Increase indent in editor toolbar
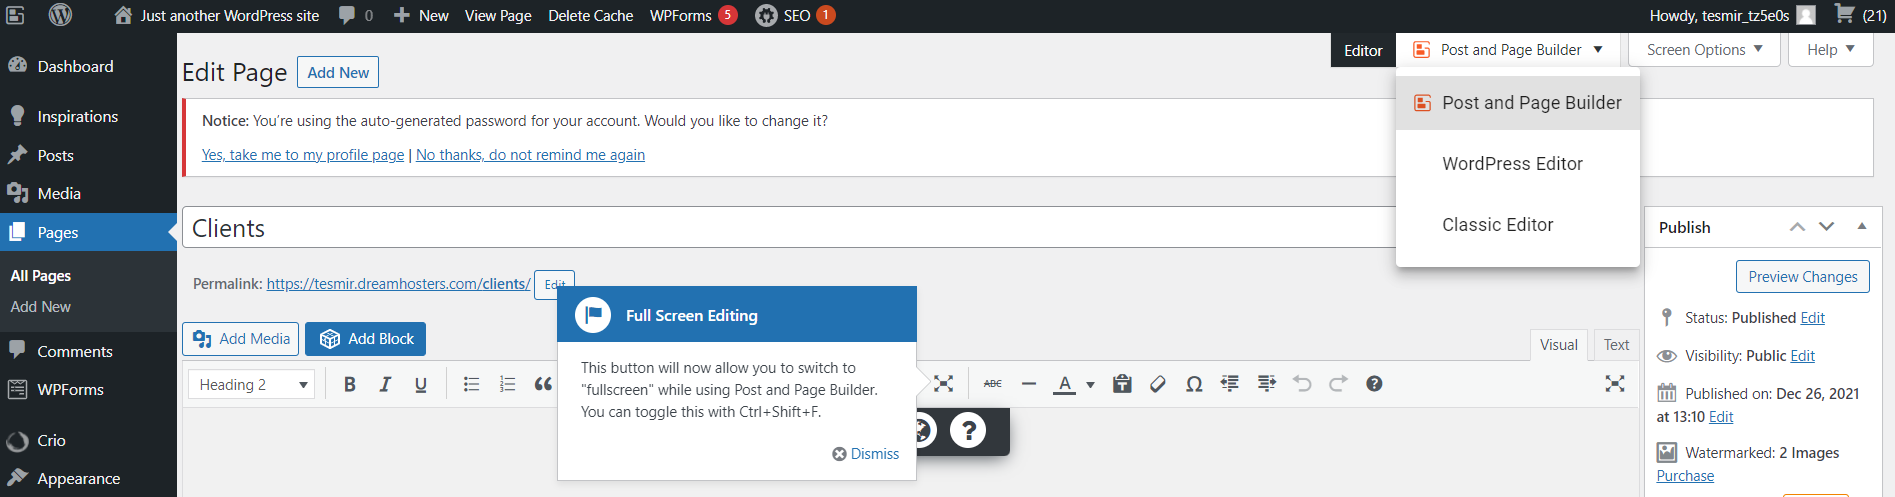This screenshot has height=497, width=1895. point(1267,384)
